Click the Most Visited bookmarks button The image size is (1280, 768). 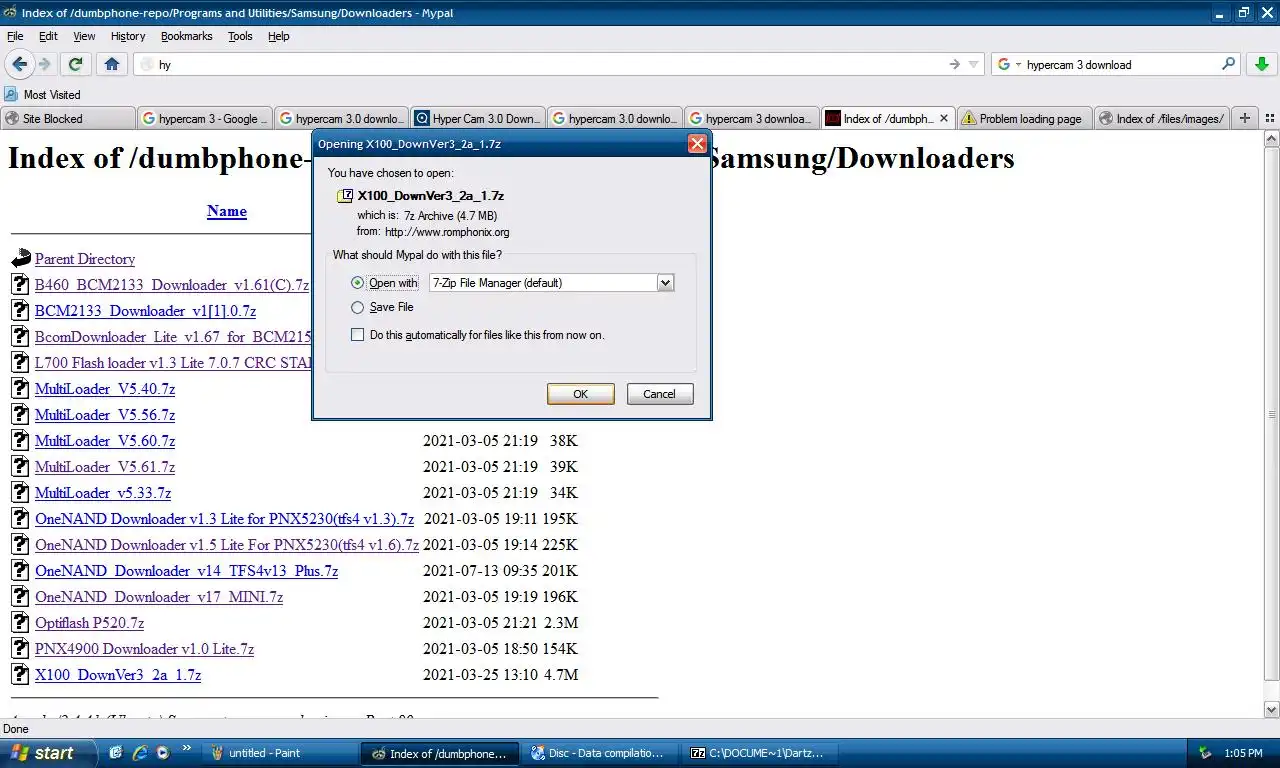click(42, 94)
